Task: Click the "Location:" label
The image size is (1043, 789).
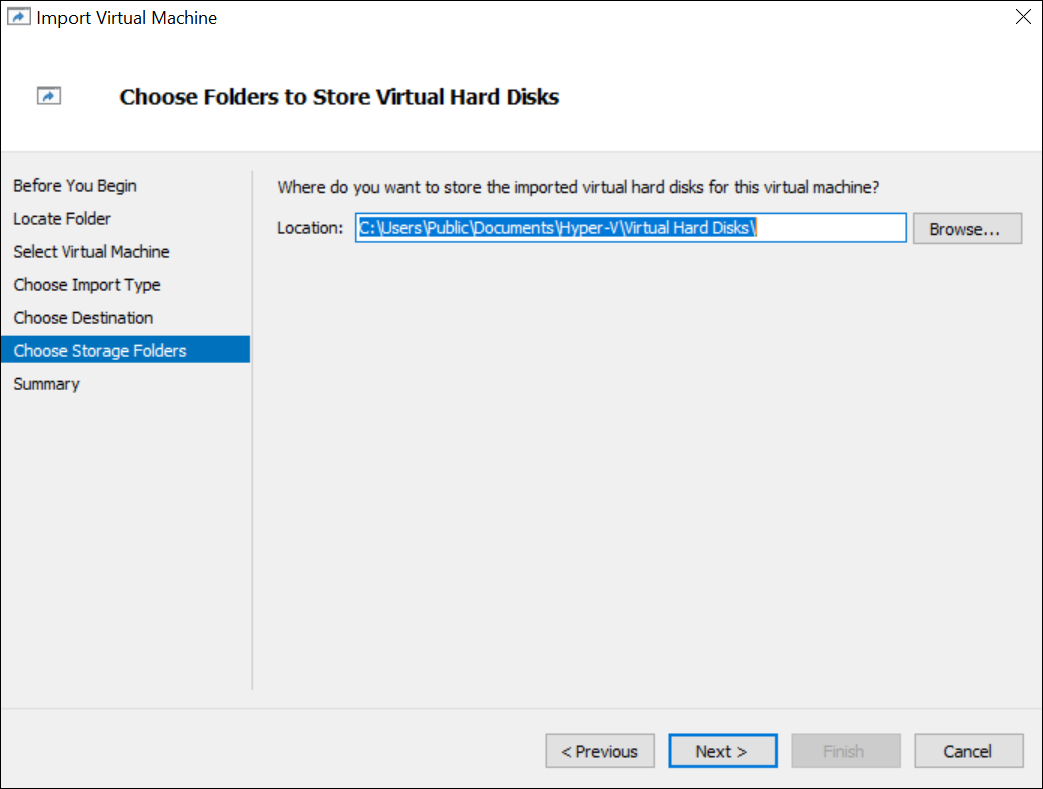Action: tap(310, 228)
